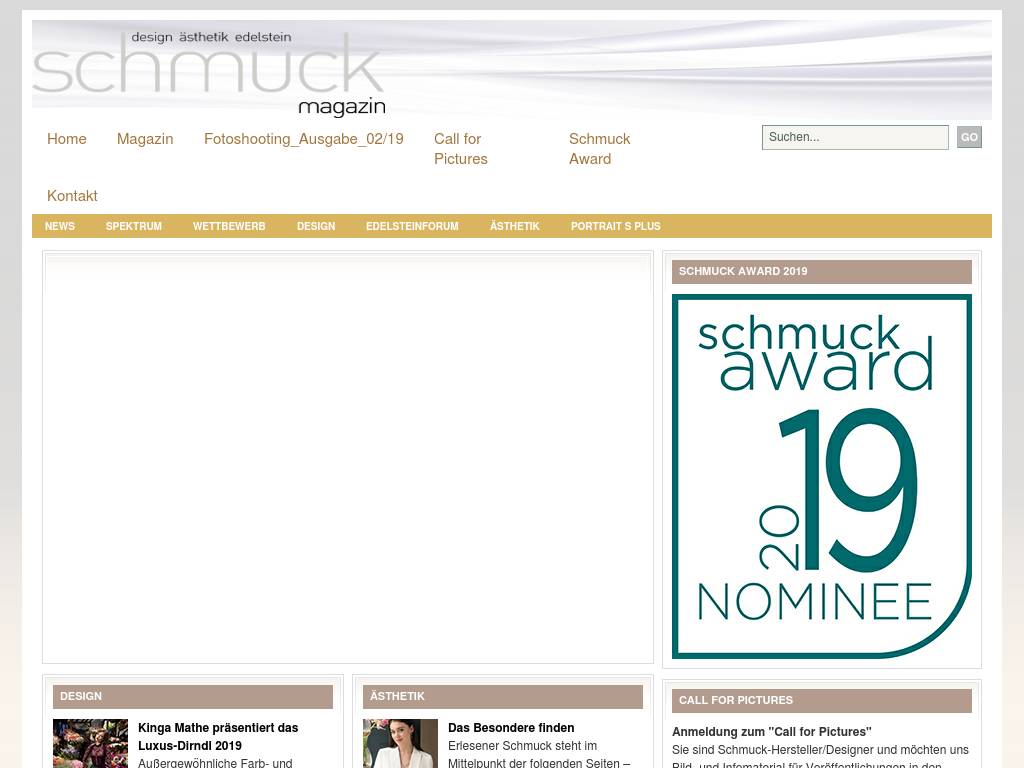Click the Kinga Mathe article thumbnail
Screen dimensions: 1024x768
(90, 743)
